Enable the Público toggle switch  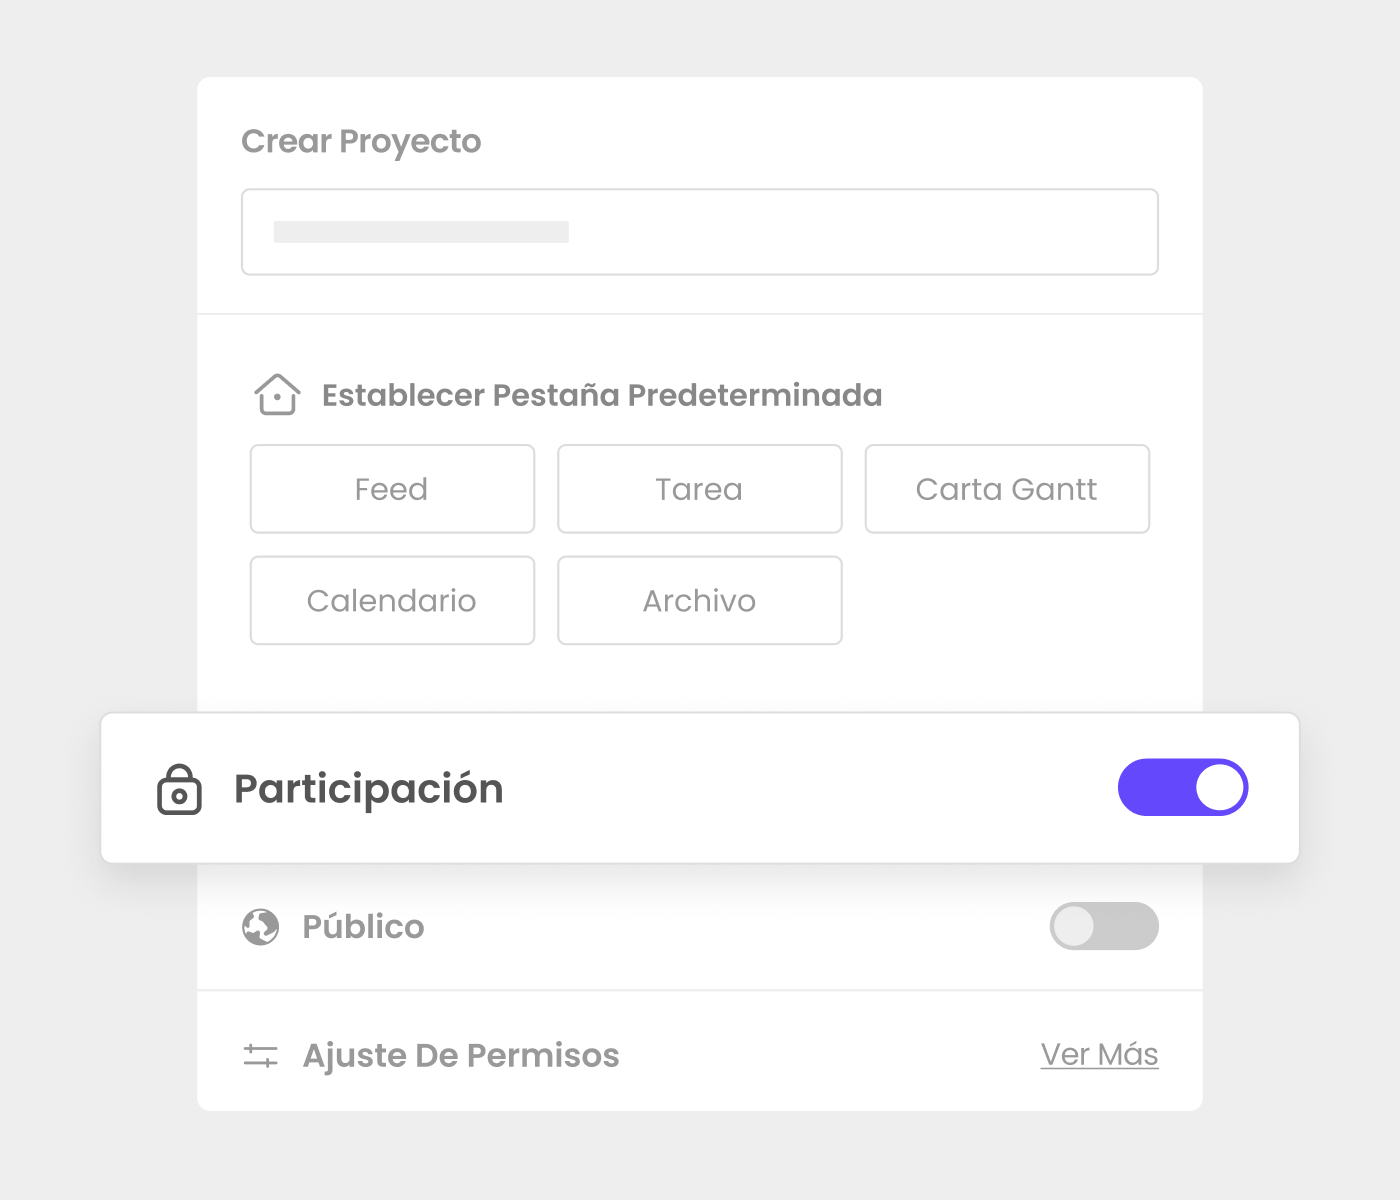click(x=1104, y=926)
